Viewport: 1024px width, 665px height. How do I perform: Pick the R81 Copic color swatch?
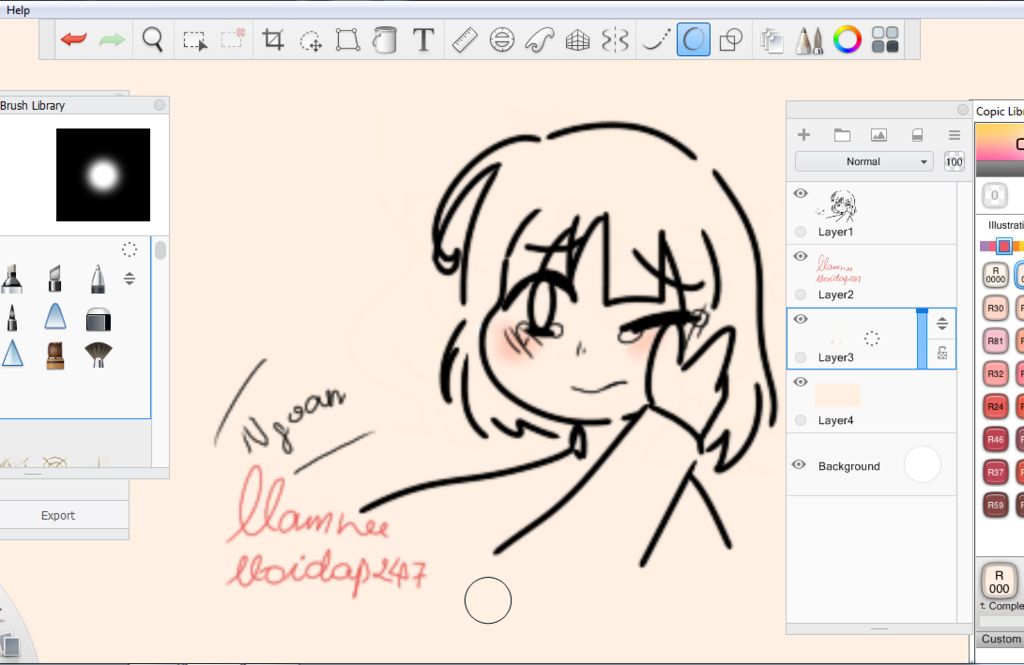click(x=995, y=340)
